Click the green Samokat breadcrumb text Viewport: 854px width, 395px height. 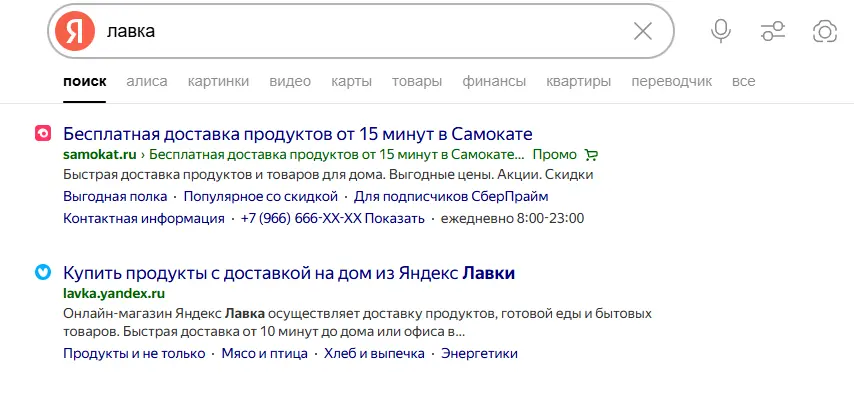(x=337, y=155)
